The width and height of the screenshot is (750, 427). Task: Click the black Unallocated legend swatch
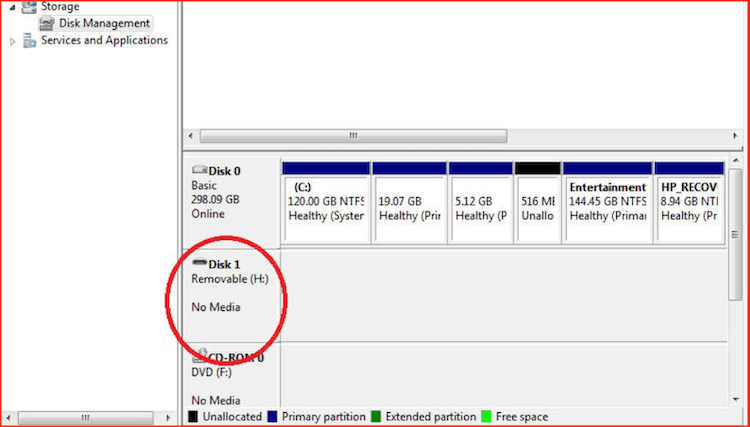pos(193,416)
